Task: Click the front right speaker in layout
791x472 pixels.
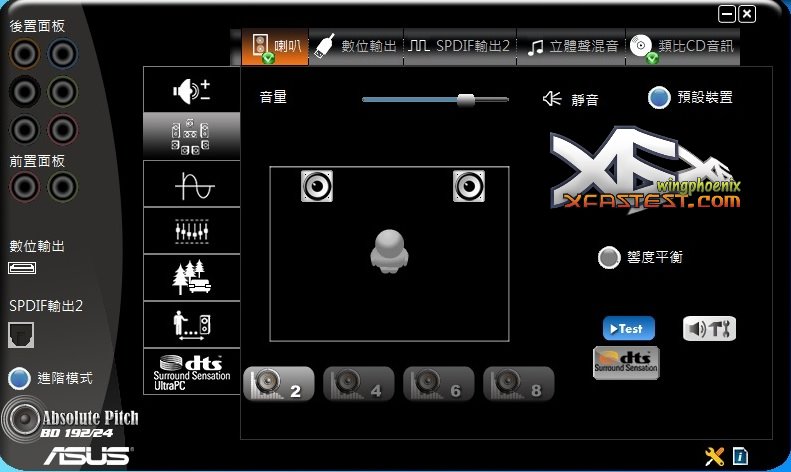Action: click(x=469, y=186)
